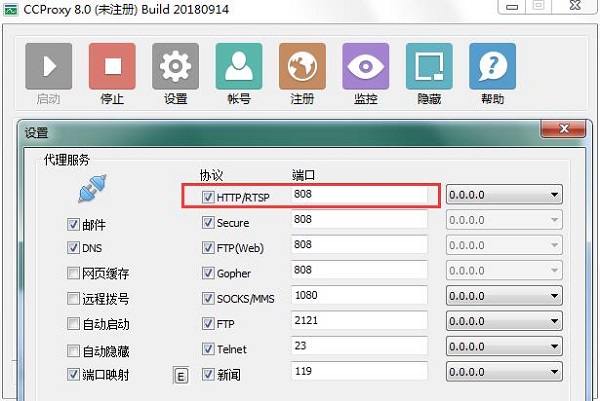
Task: Click the SOCKS/MMS port field 1080
Action: point(359,295)
